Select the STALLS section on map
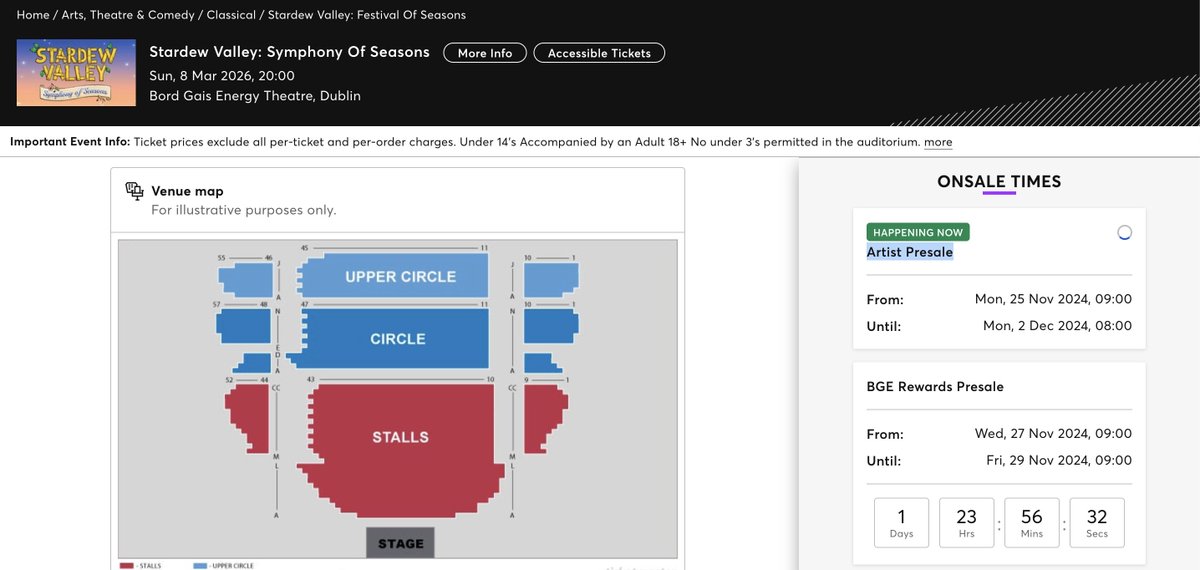This screenshot has width=1200, height=570. [400, 437]
